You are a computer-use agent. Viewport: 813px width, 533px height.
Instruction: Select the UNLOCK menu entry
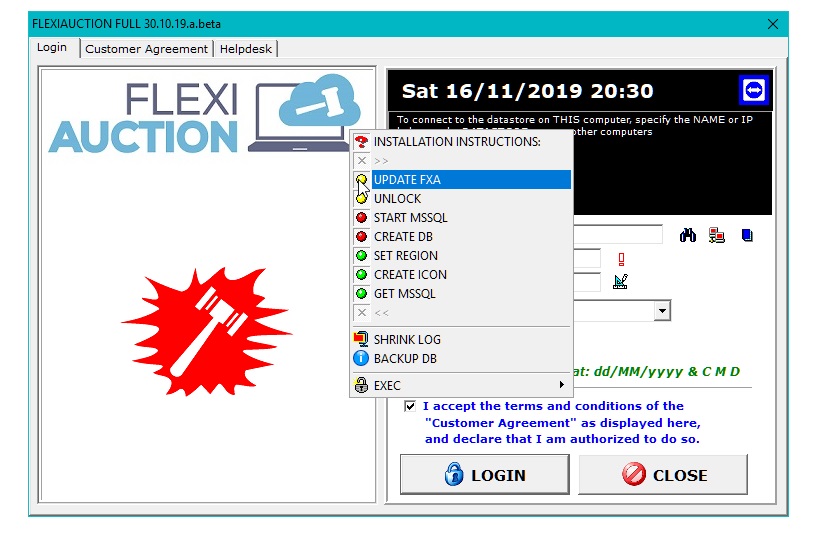tap(461, 199)
